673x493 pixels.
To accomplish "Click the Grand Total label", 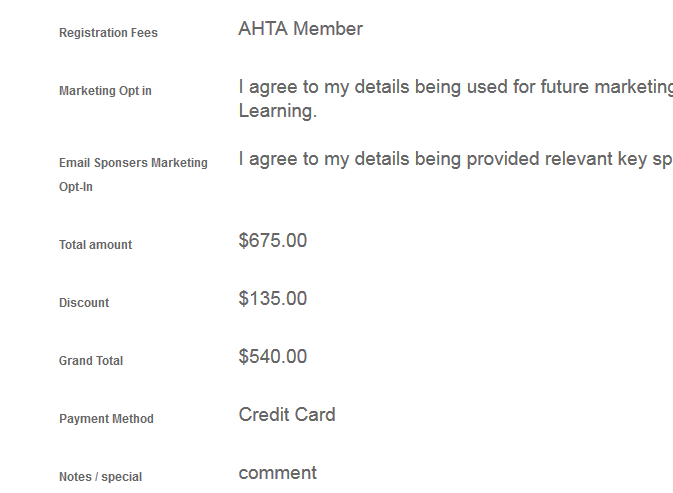I will pos(91,361).
